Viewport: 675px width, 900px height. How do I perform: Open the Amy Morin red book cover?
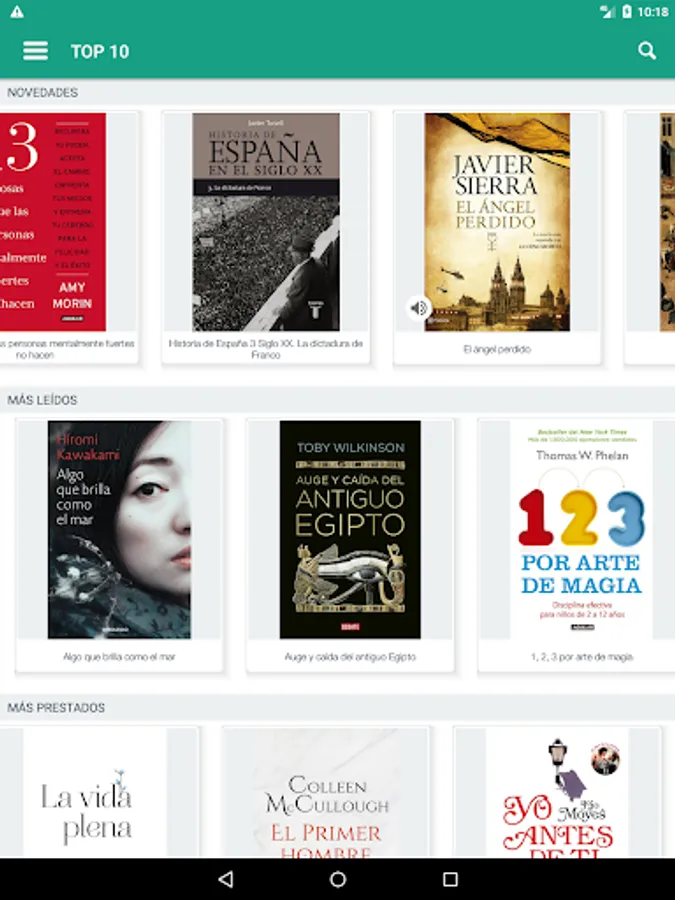click(x=53, y=222)
